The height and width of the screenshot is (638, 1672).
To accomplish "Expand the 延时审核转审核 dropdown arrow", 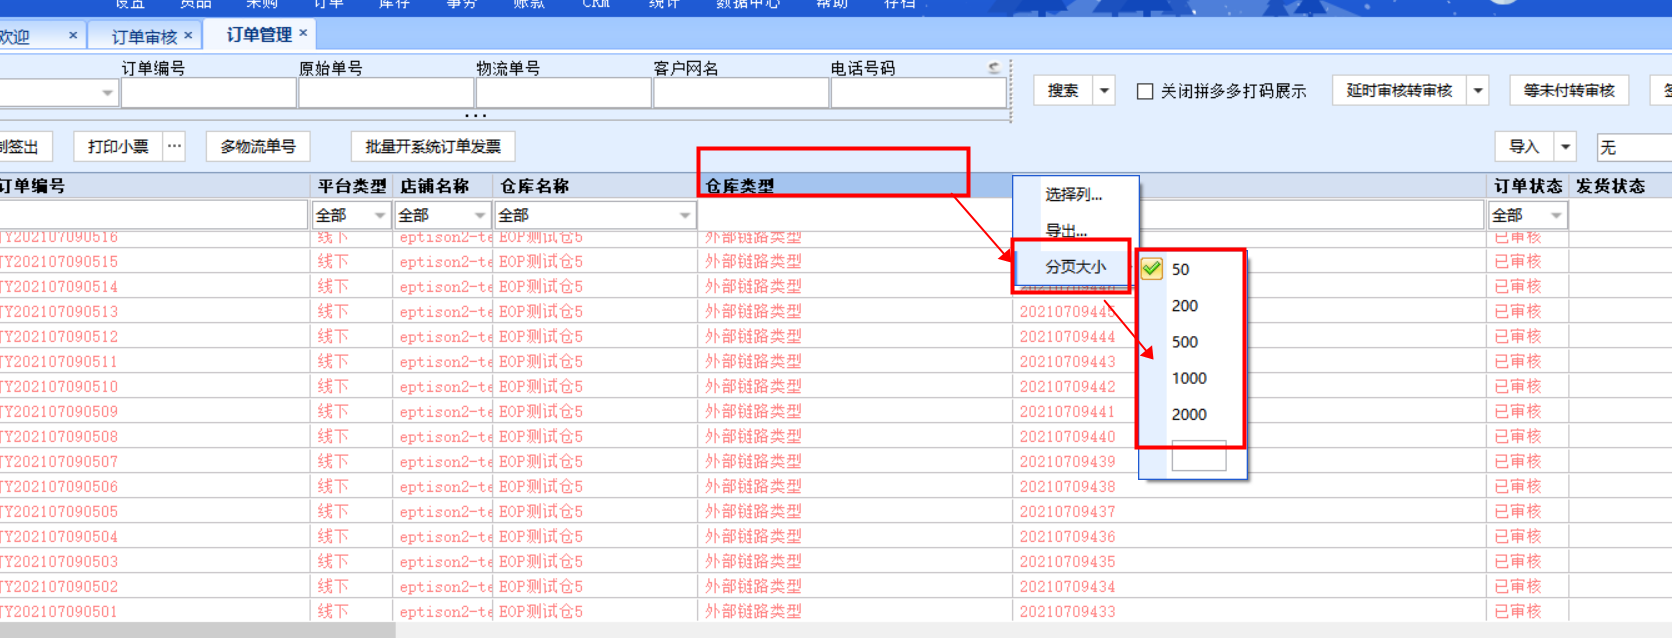I will [x=1478, y=91].
